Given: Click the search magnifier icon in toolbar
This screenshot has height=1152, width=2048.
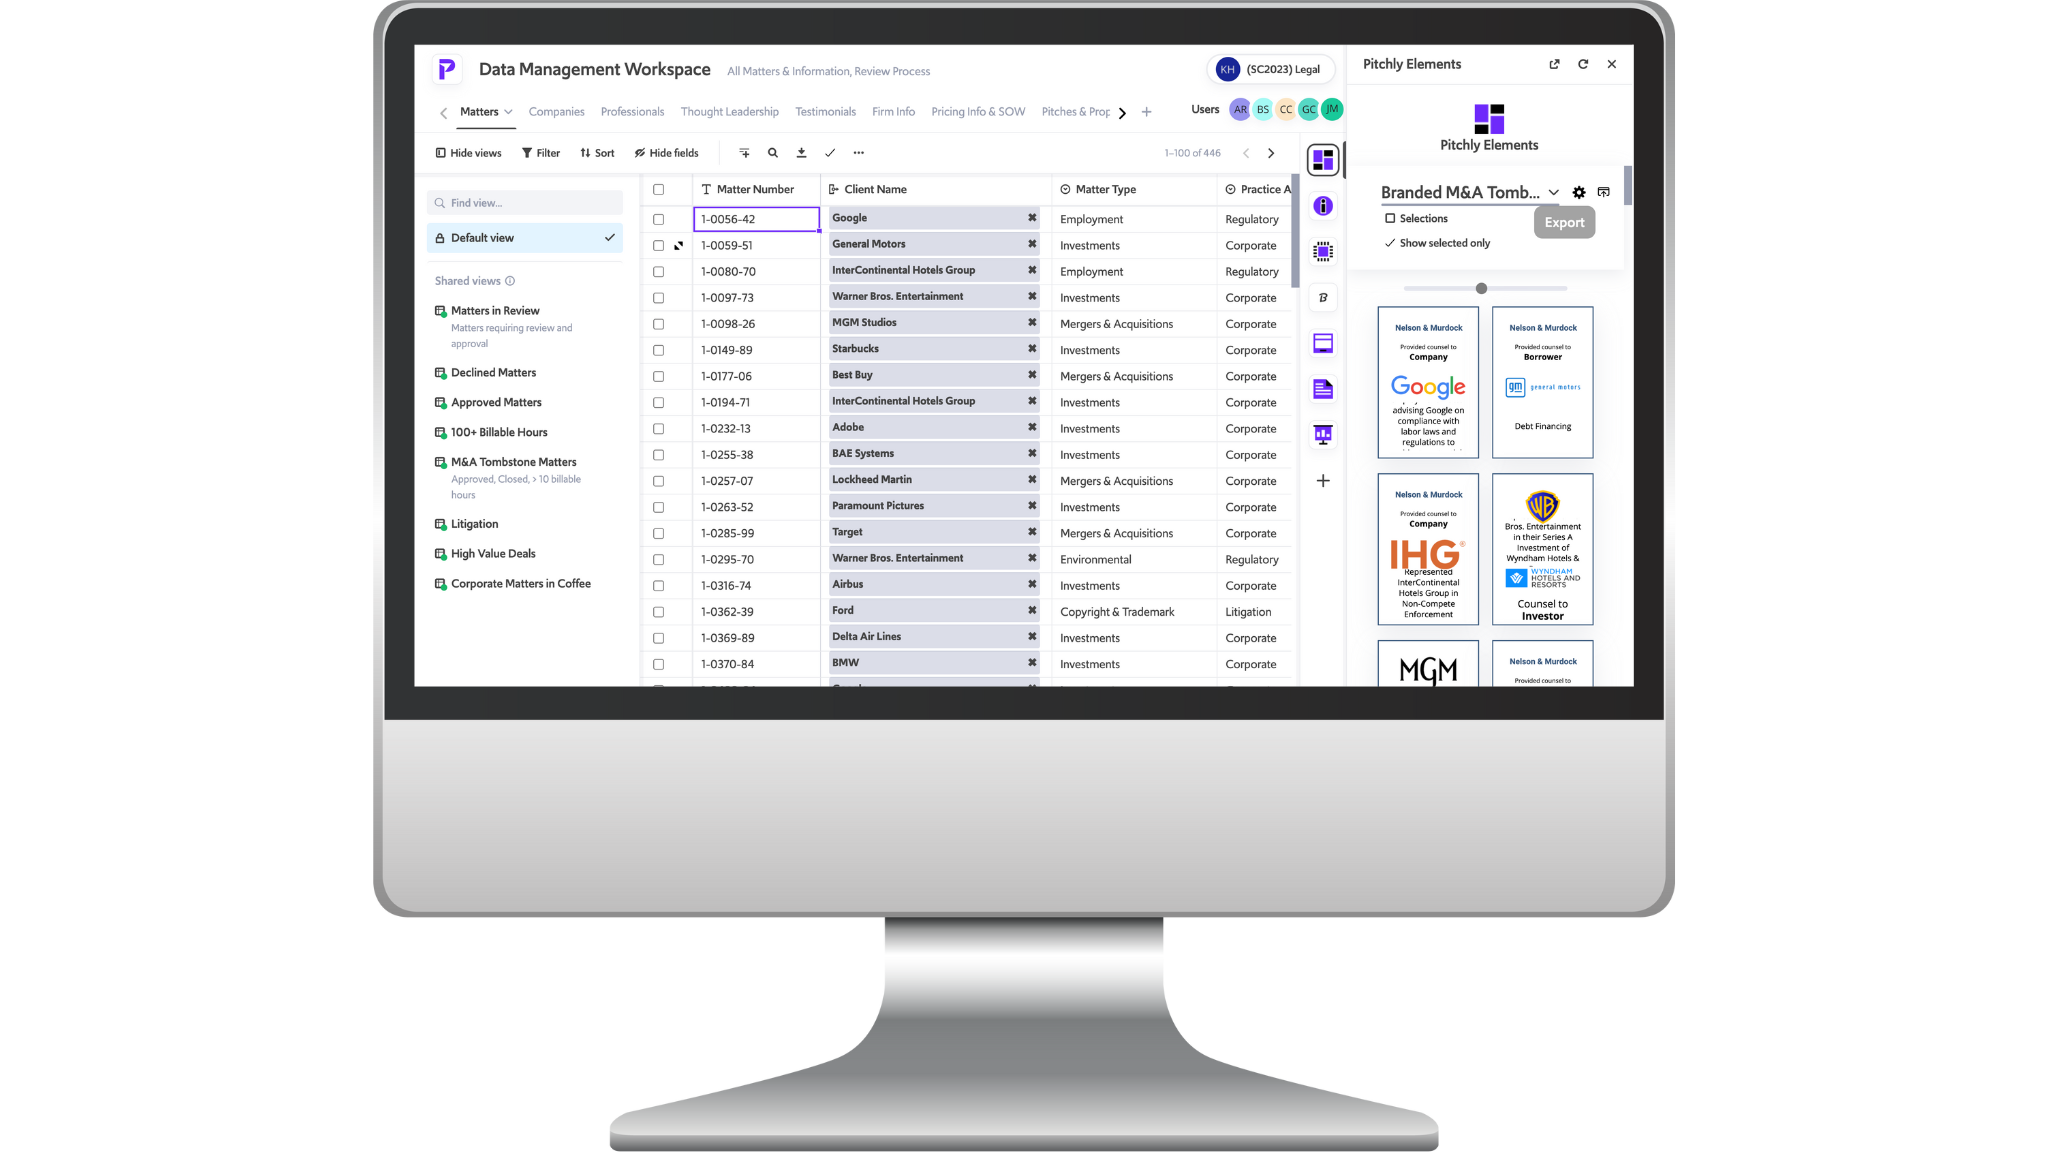Looking at the screenshot, I should [x=772, y=152].
